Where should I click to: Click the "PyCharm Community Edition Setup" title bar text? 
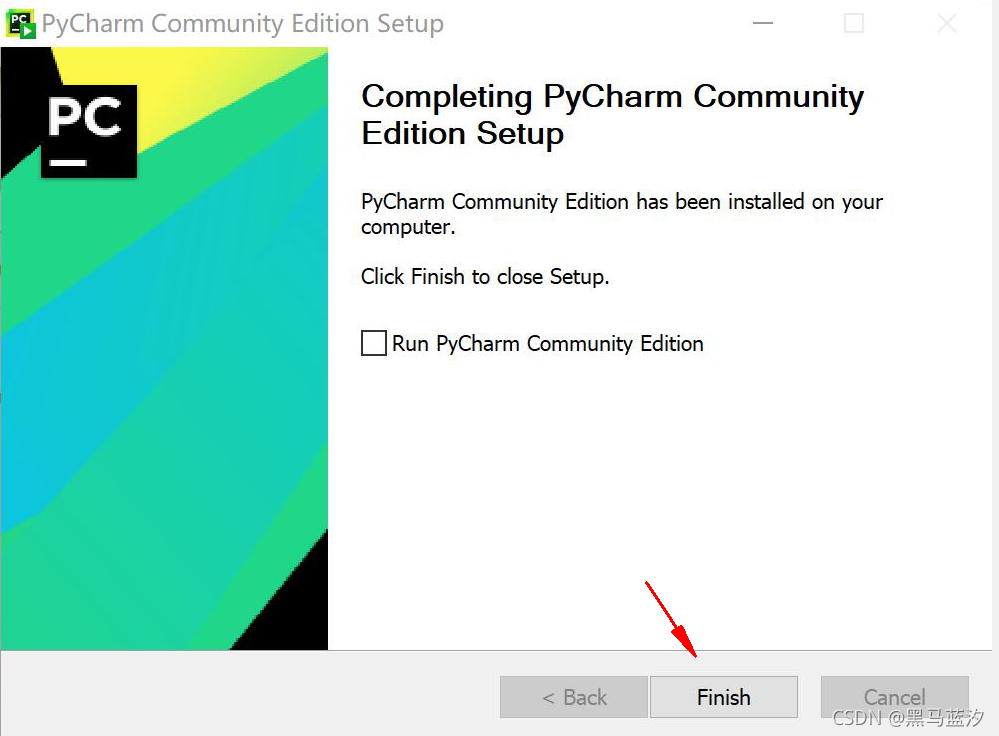243,24
